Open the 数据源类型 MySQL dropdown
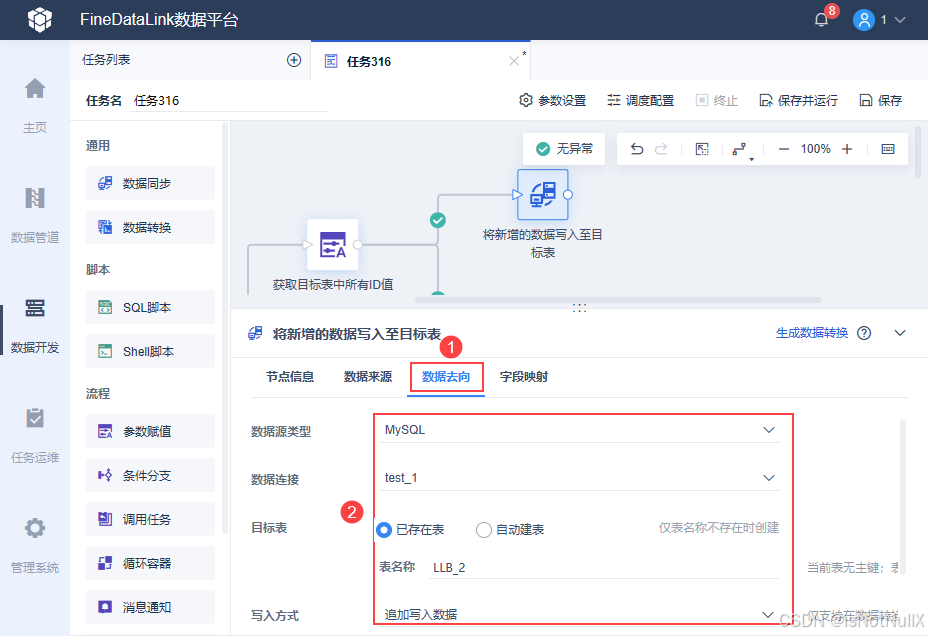928x636 pixels. click(580, 430)
